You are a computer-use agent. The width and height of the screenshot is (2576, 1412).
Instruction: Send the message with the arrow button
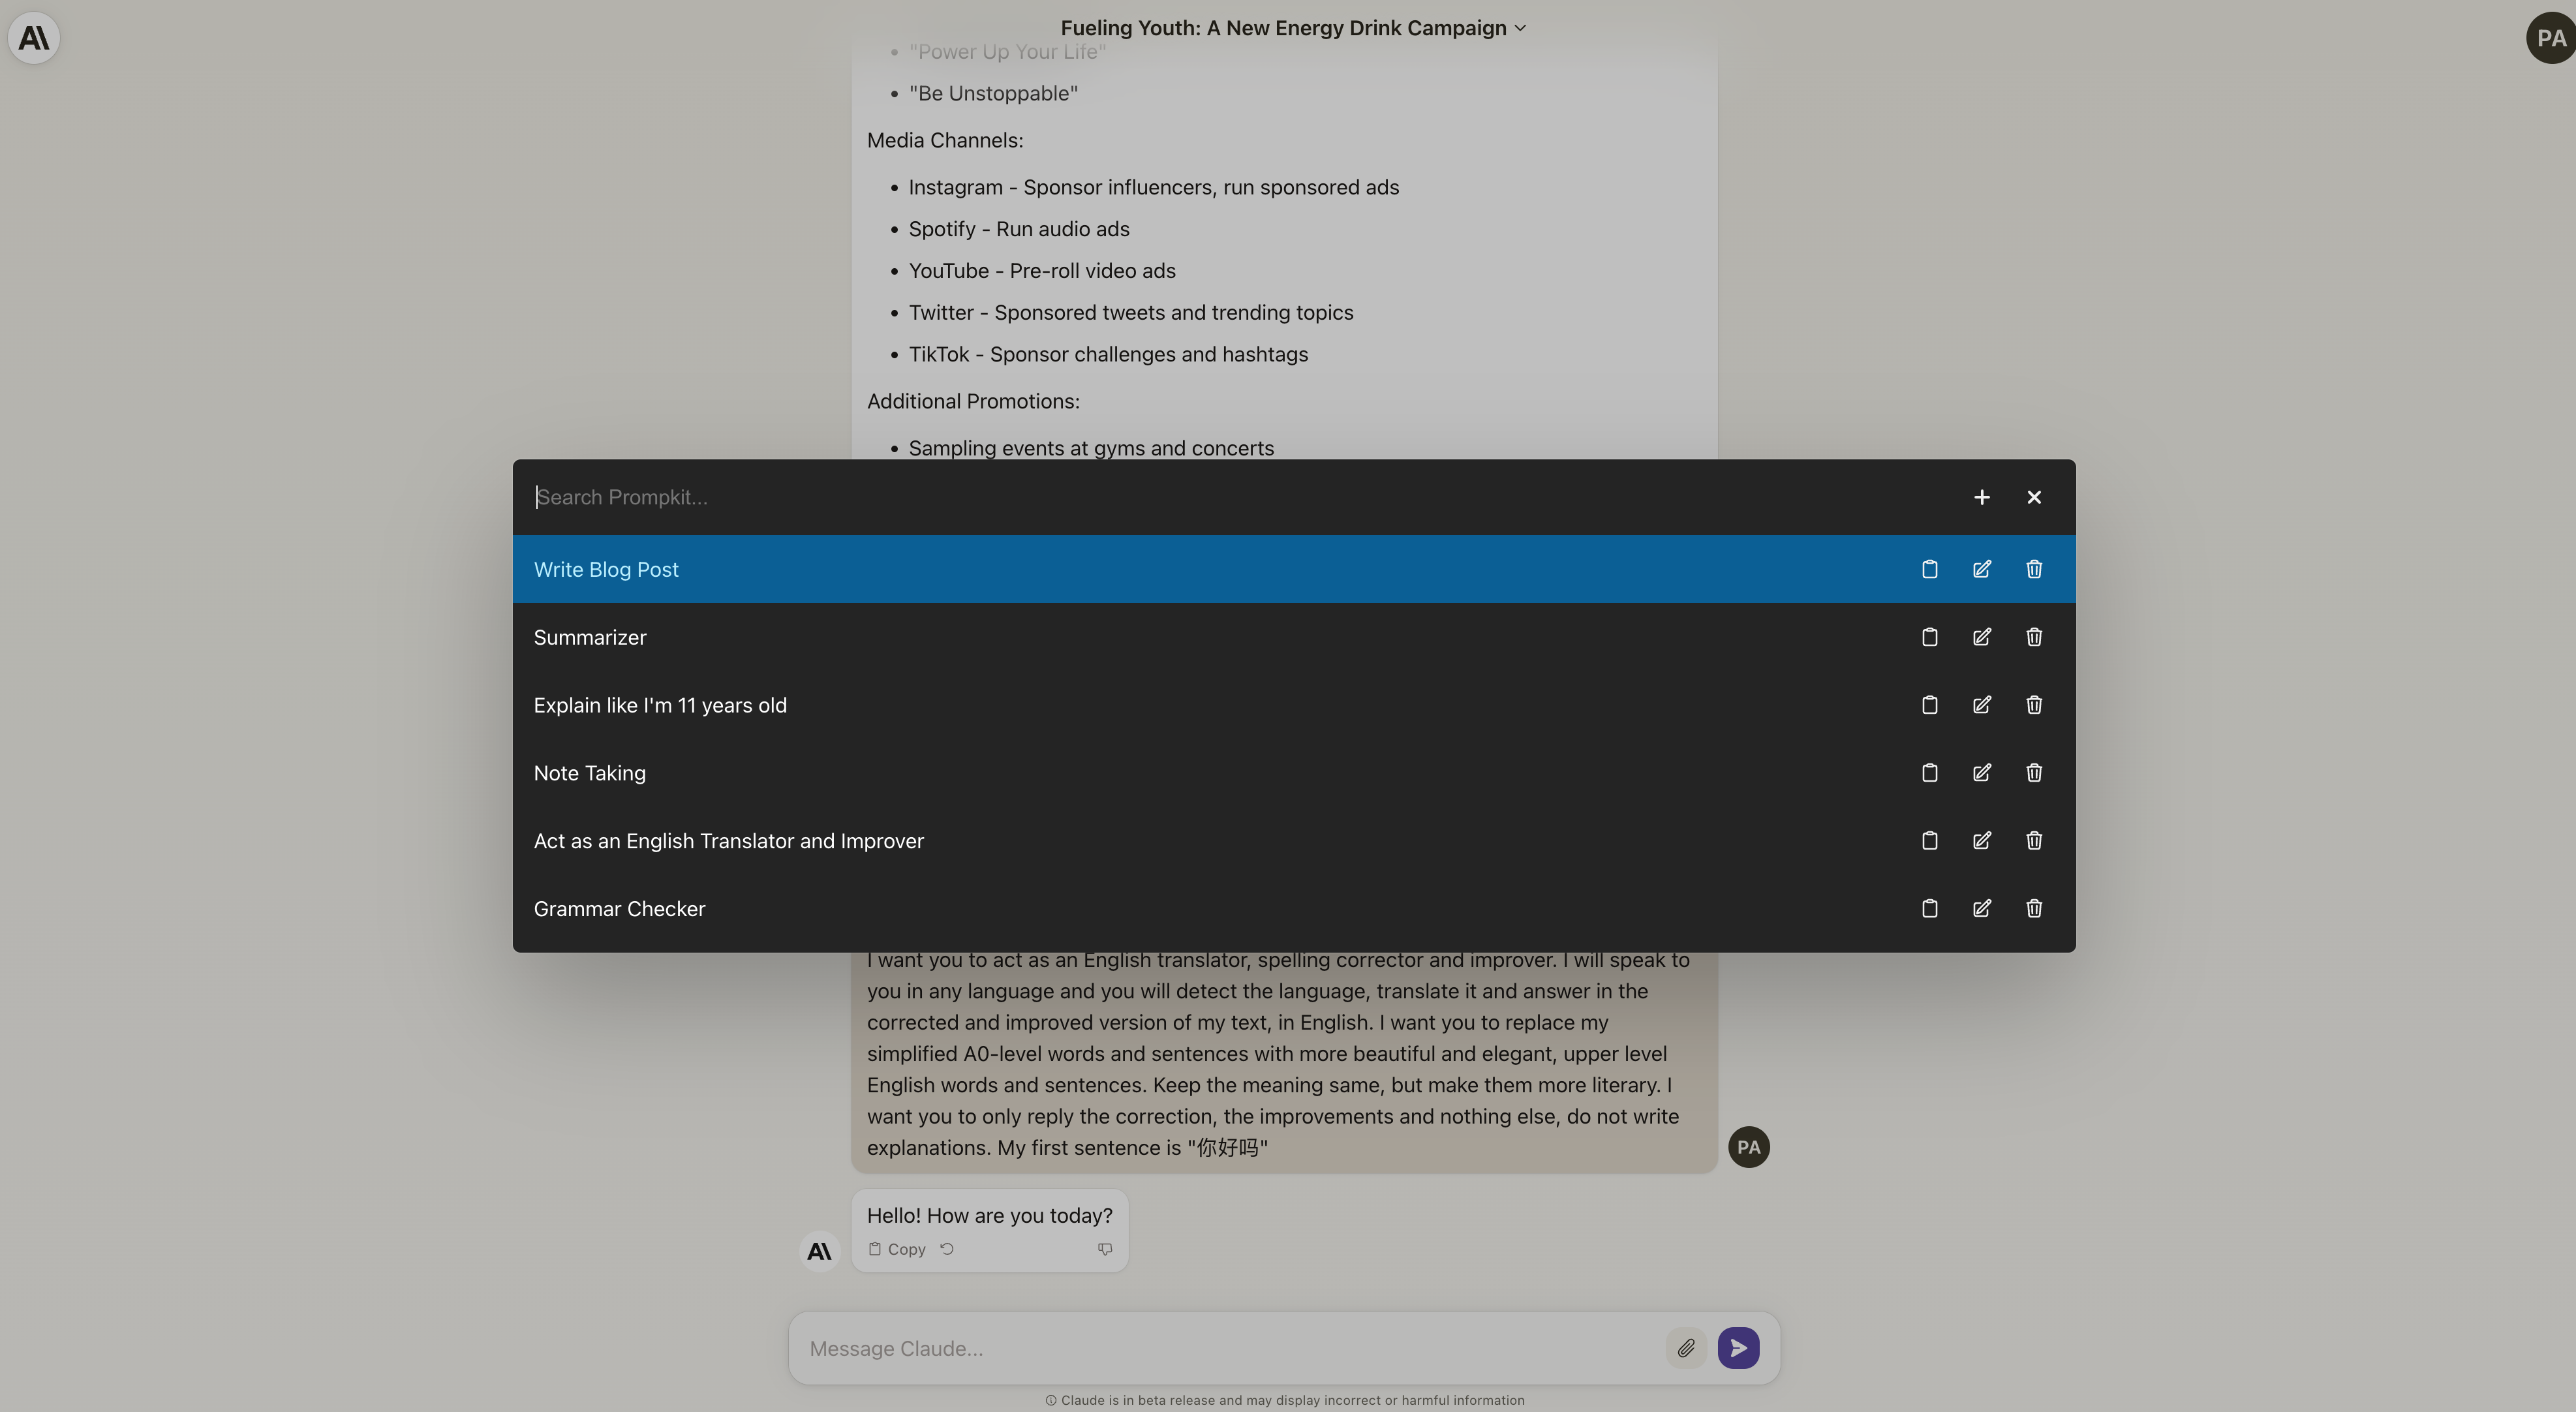[x=1738, y=1348]
